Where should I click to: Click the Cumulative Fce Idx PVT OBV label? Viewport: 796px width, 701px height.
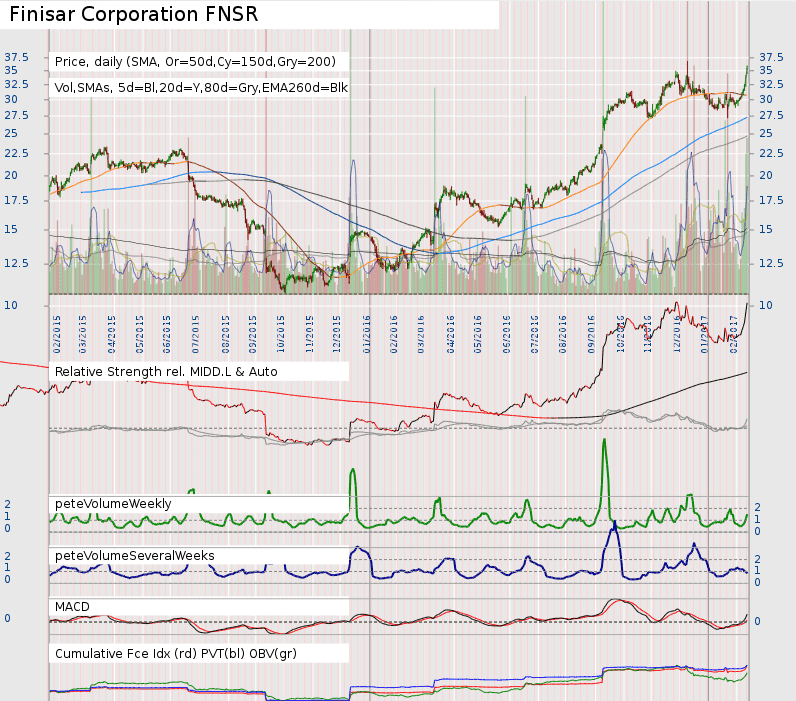point(176,653)
